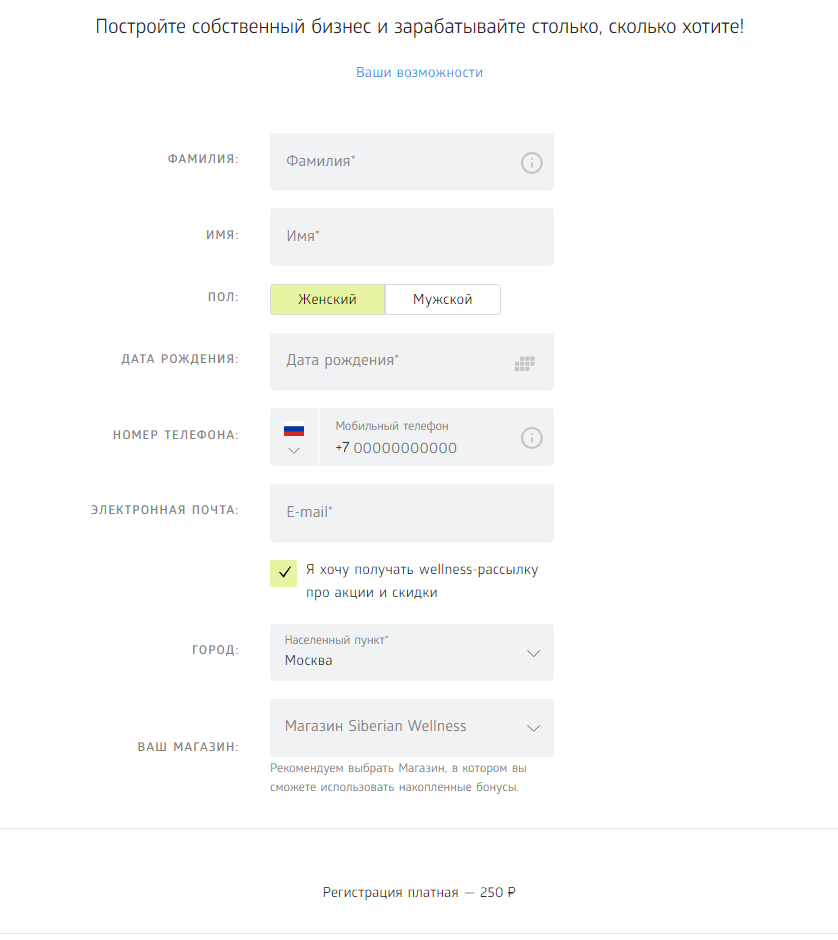Click the ЭЛЕКТРОННАЯ ПОЧТА field label
Image resolution: width=838 pixels, height=940 pixels.
click(x=165, y=510)
